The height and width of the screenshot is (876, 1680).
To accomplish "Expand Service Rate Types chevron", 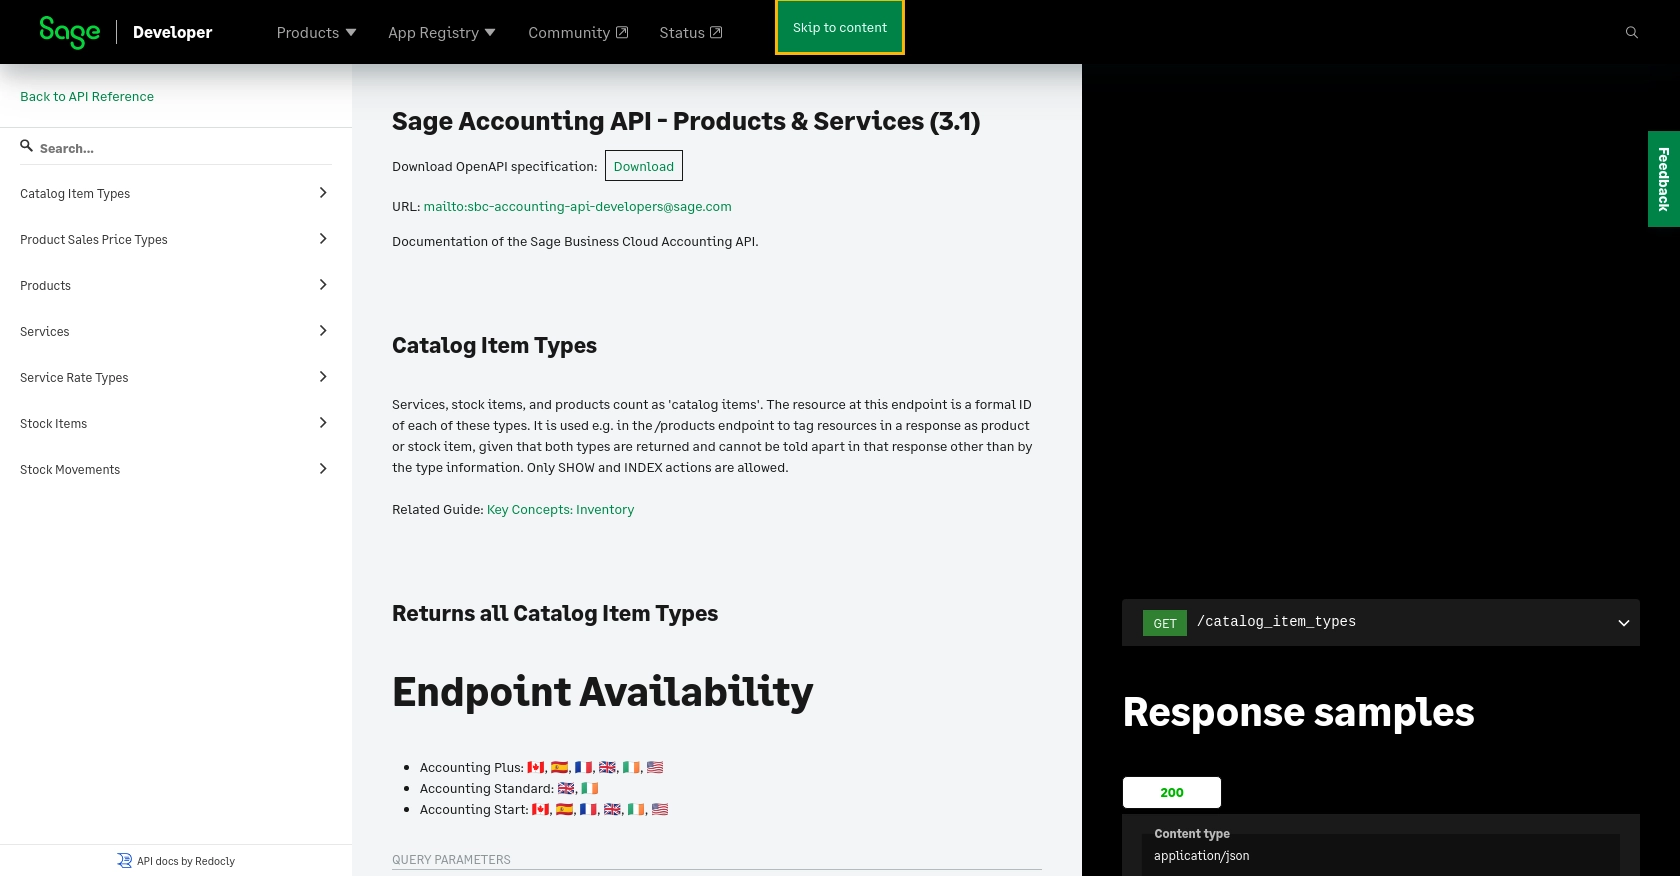I will [x=322, y=377].
